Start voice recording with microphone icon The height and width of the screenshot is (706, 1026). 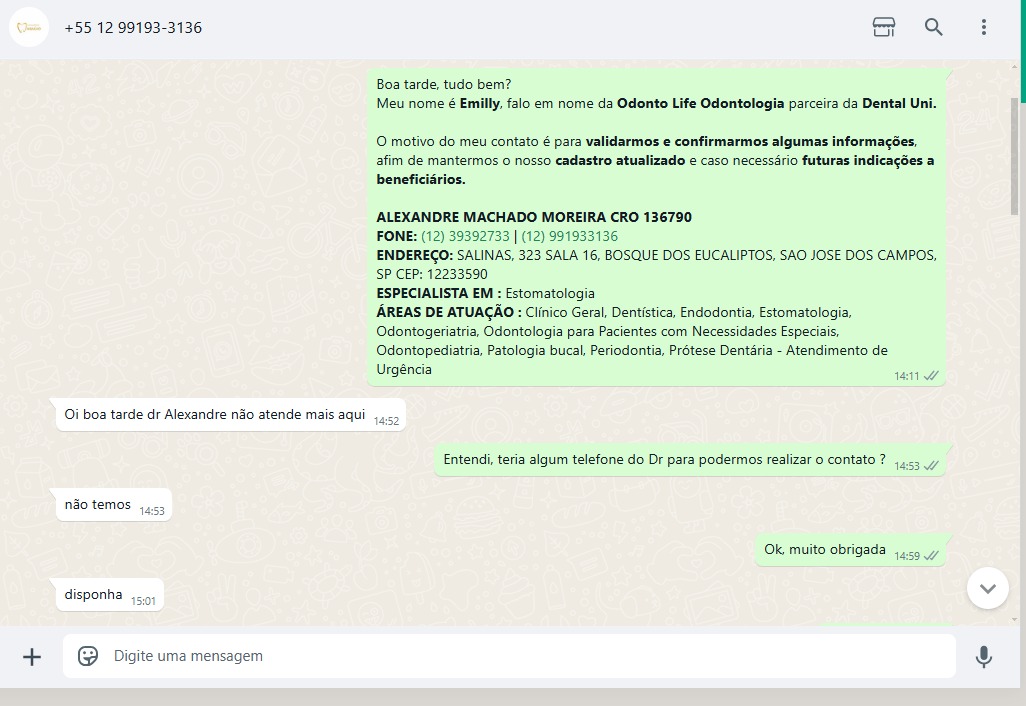click(983, 656)
